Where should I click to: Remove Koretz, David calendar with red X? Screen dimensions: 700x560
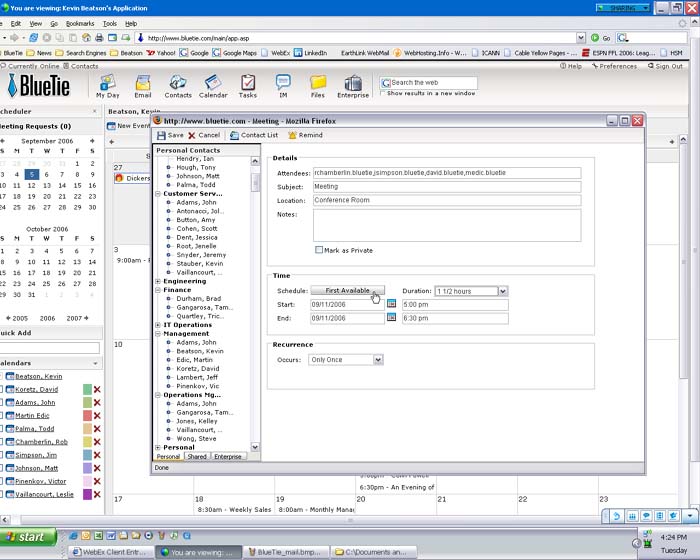[x=97, y=389]
